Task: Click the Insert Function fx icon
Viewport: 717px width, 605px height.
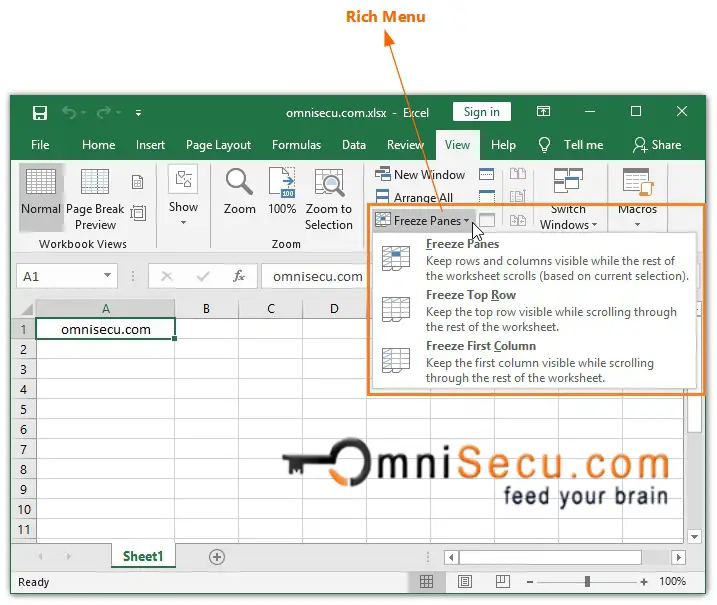Action: tap(239, 276)
